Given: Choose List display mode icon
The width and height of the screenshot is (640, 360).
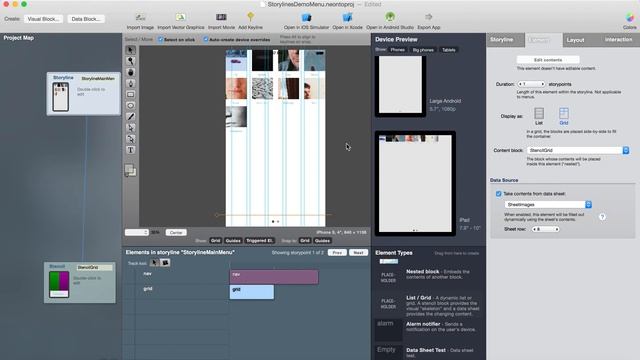Looking at the screenshot, I should [539, 116].
